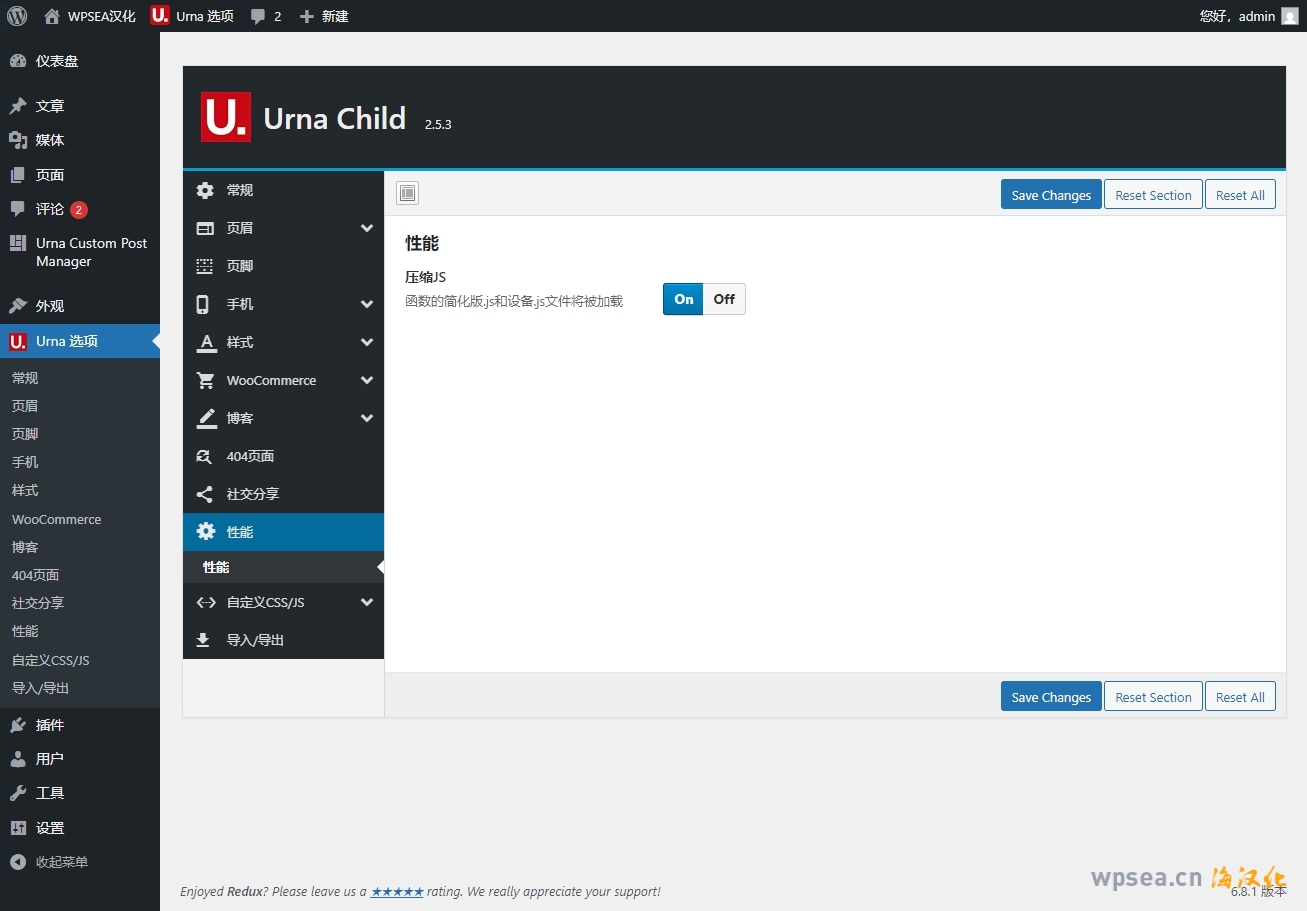Click the 新建 plus button in admin bar
1307x911 pixels.
coord(324,16)
